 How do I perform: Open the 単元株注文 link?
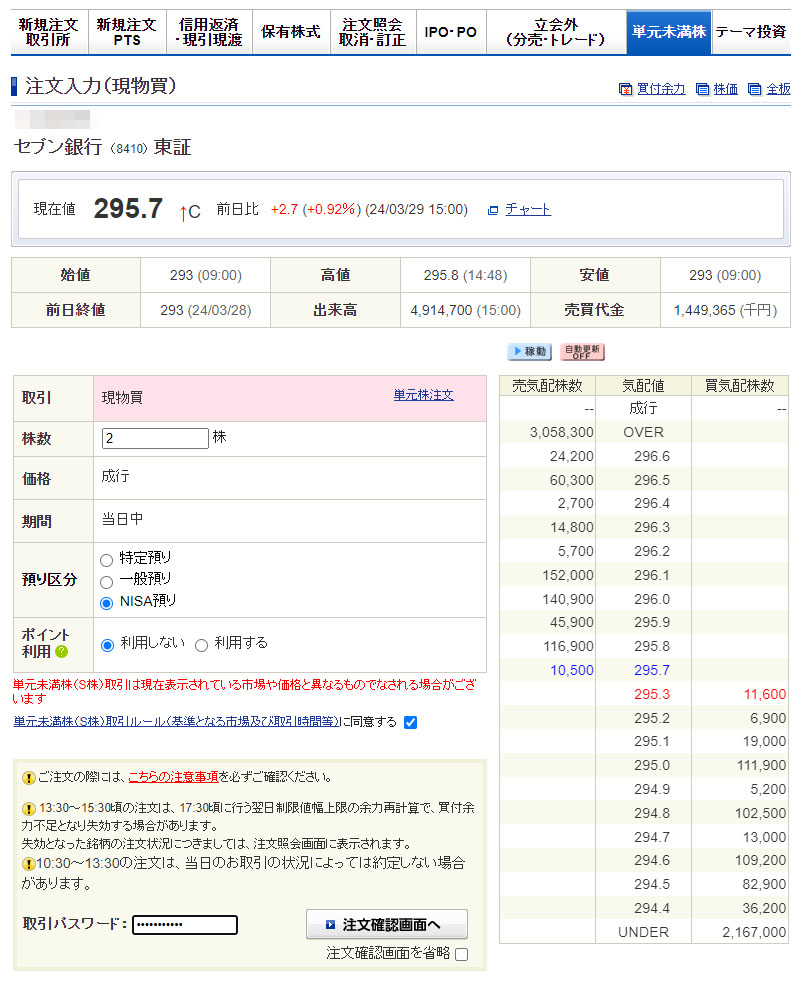[x=423, y=395]
